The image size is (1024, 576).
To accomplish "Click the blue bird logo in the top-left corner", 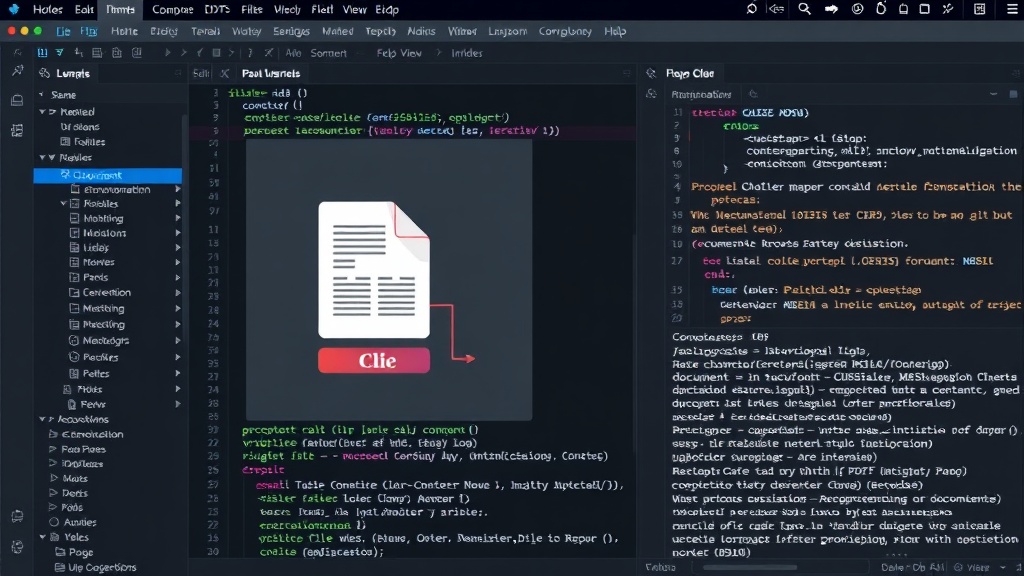I will point(13,9).
